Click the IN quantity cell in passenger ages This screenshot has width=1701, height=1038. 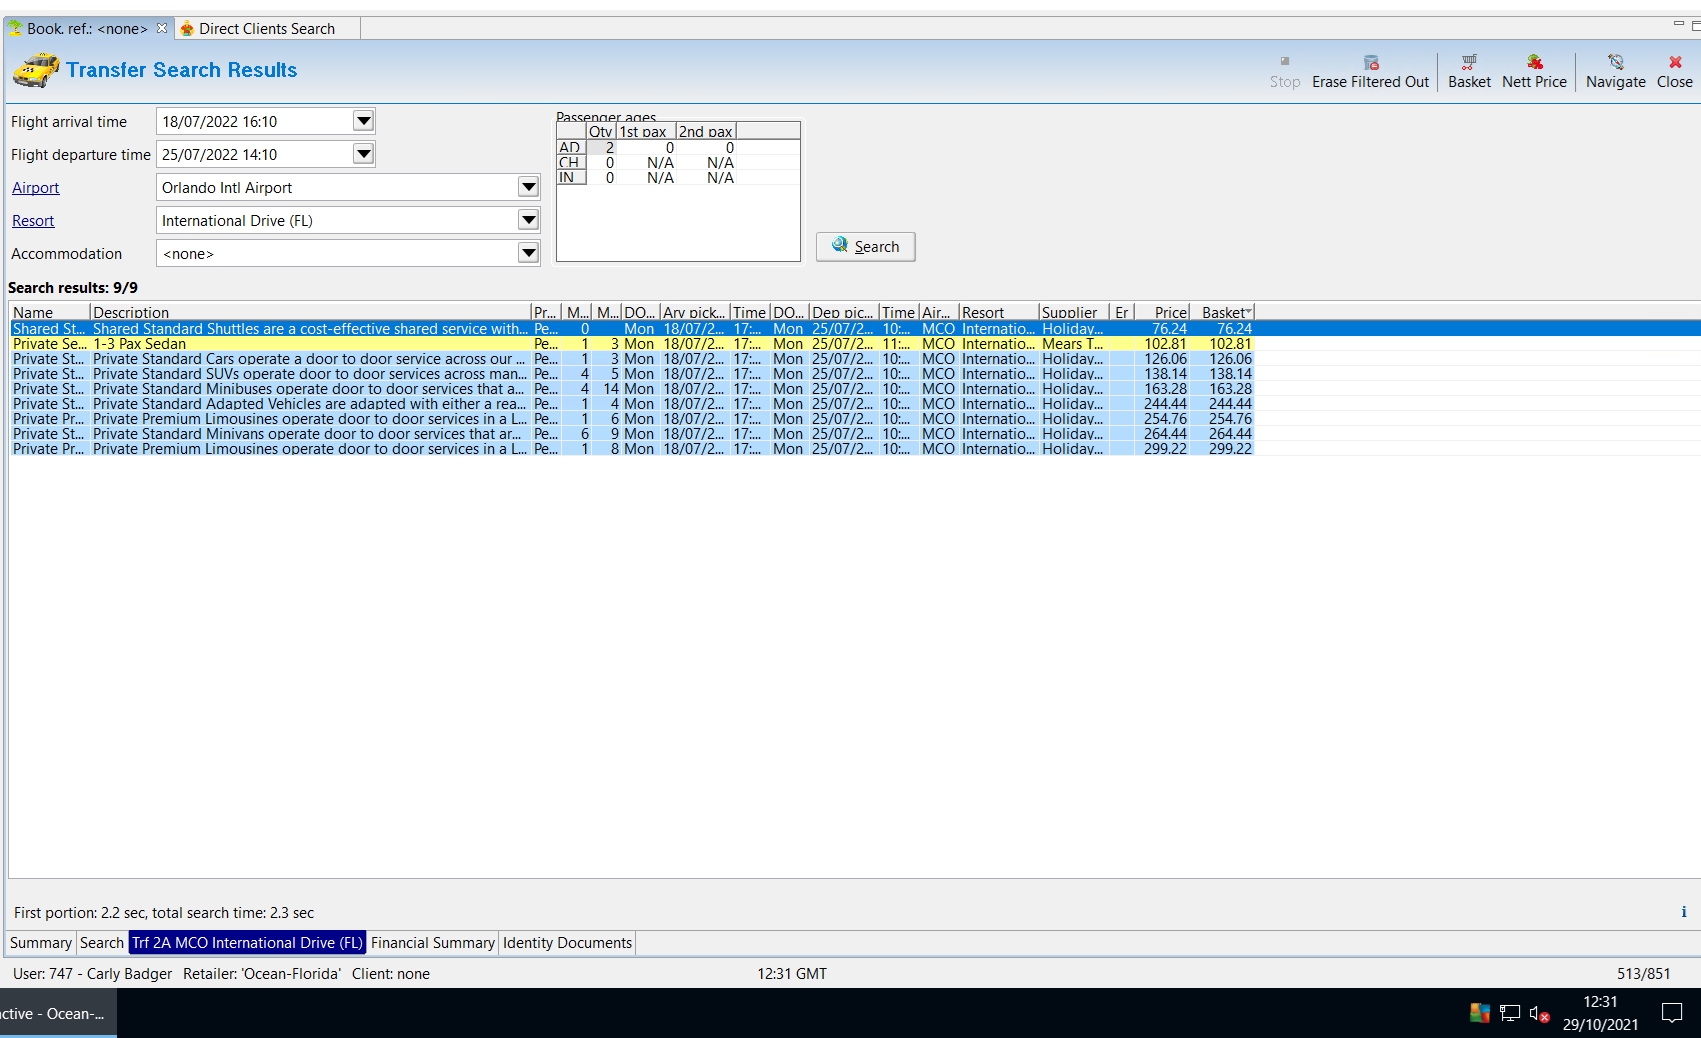[602, 177]
